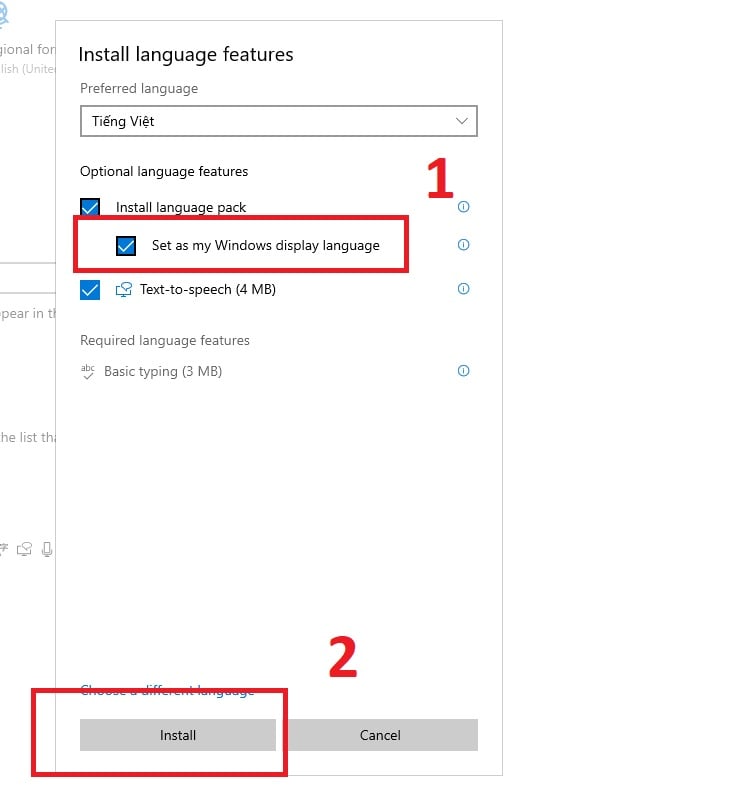This screenshot has width=743, height=808.
Task: Open the Preferred language dropdown chevron
Action: (461, 121)
